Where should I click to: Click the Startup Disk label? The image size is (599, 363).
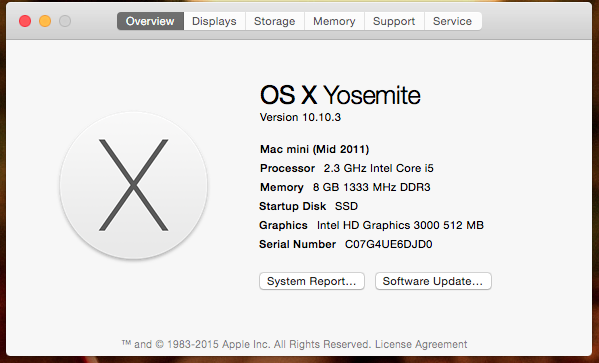coord(292,206)
